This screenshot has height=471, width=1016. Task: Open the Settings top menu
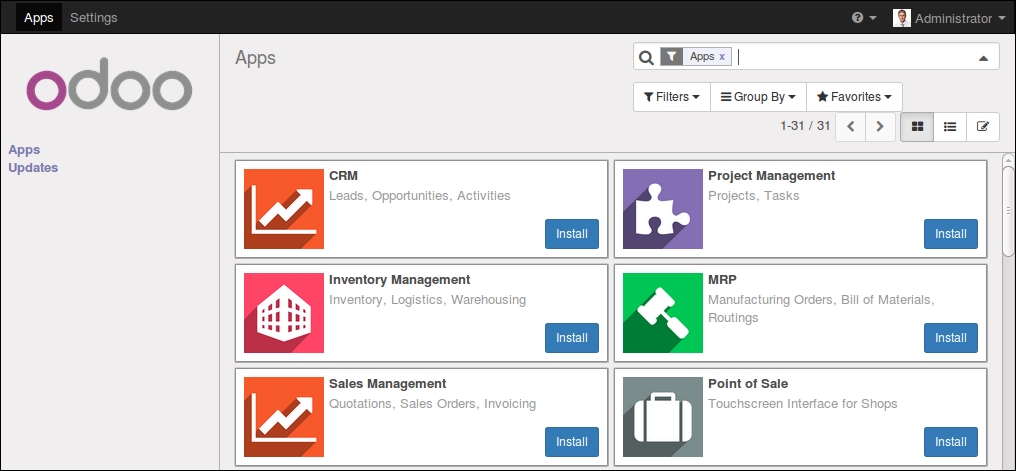pos(94,17)
